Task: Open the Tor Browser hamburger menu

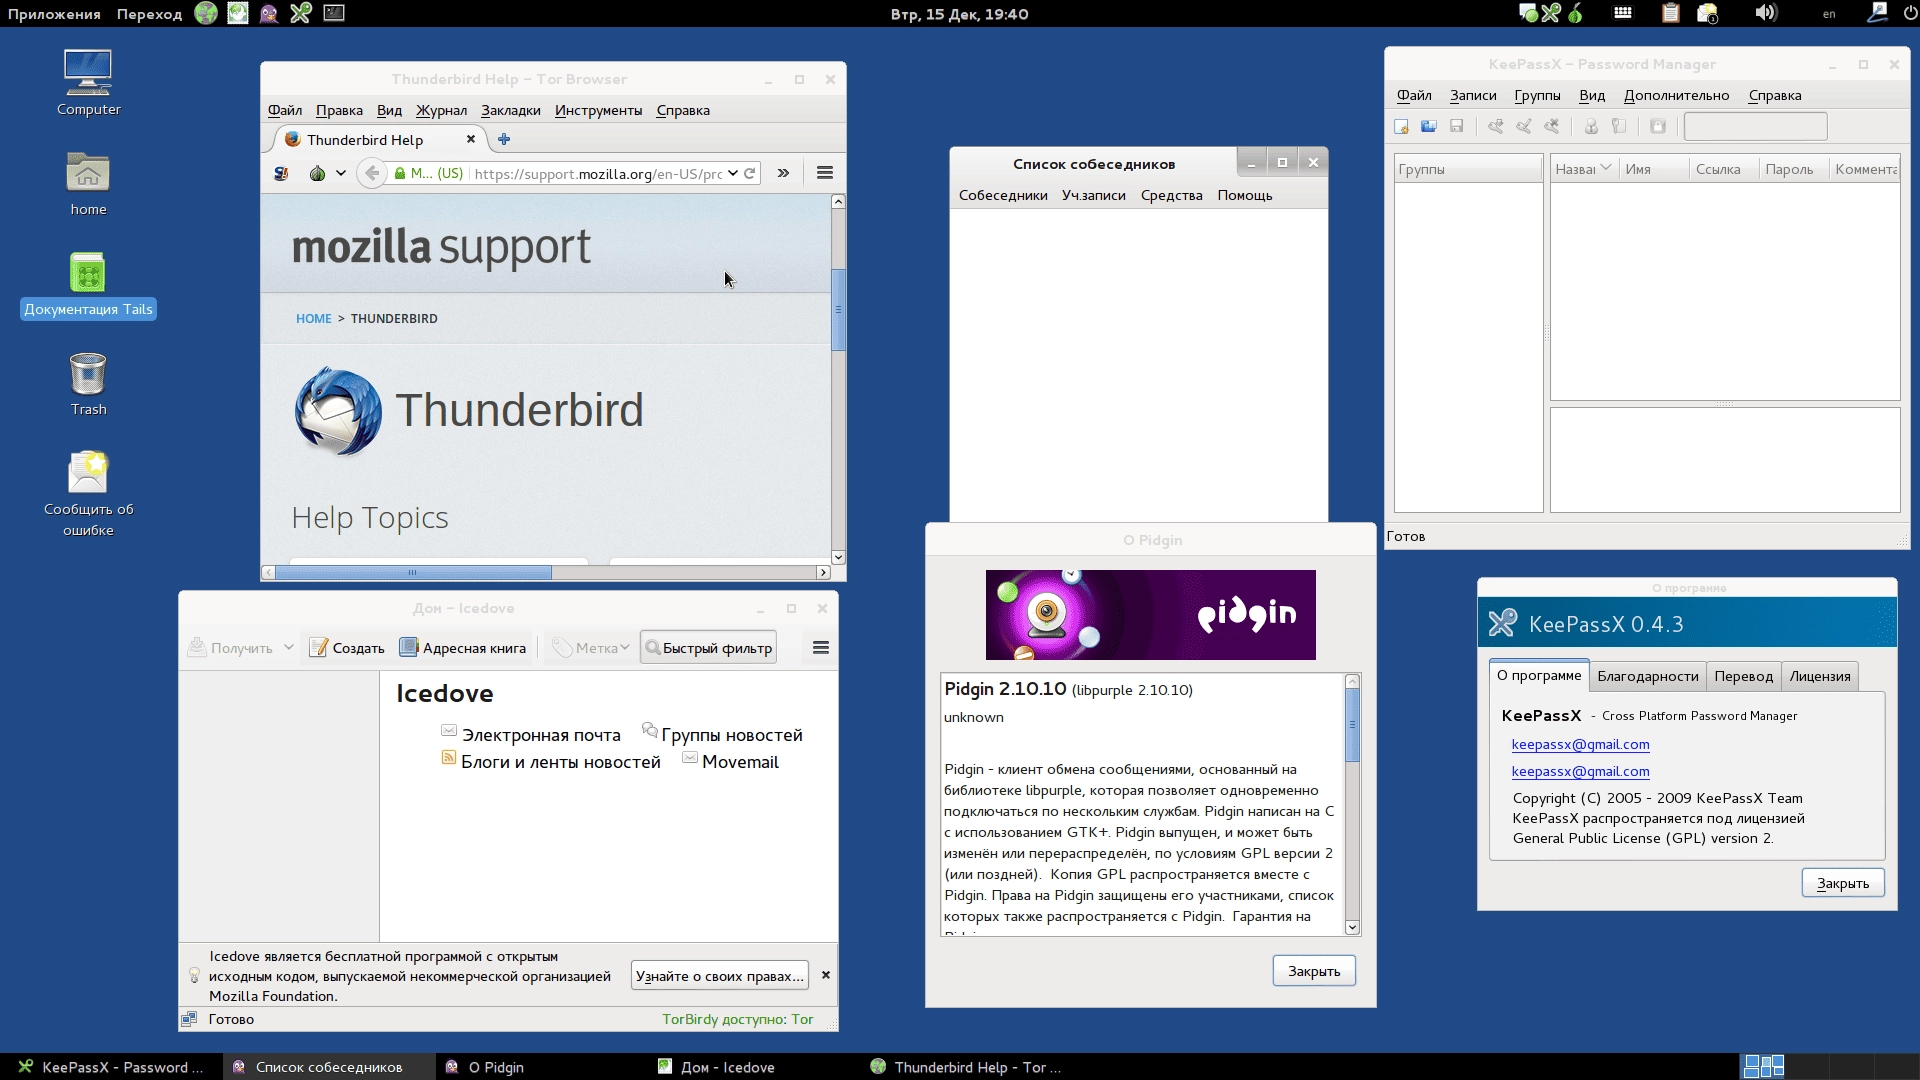Action: click(x=825, y=173)
